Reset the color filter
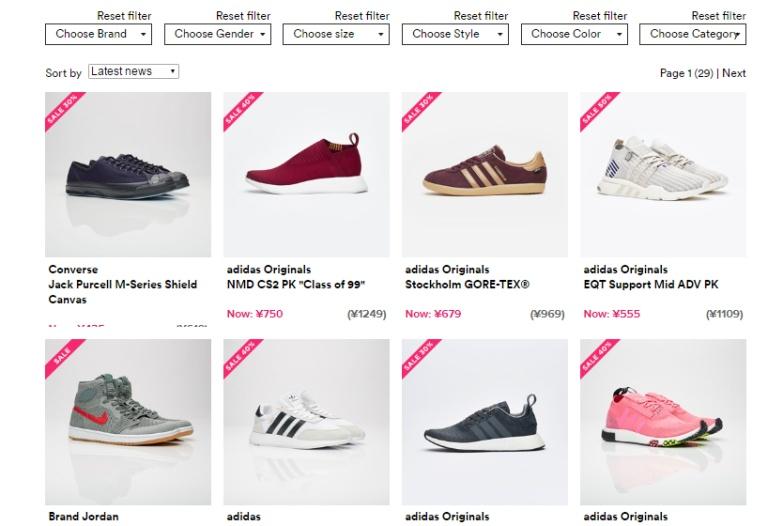Screen dimensions: 768x526 pos(600,16)
